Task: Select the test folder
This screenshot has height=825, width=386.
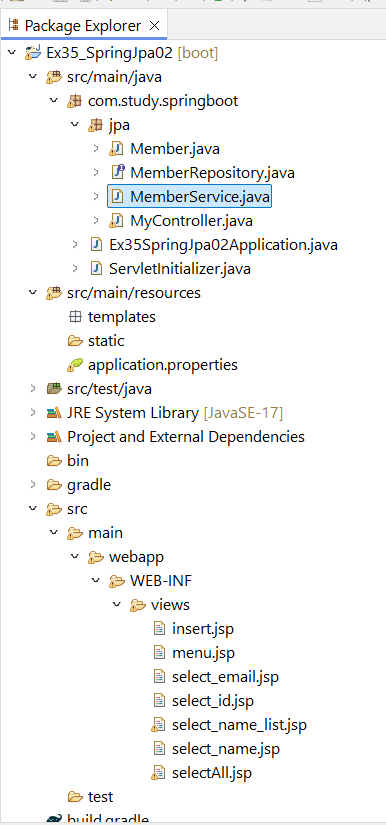Action: point(100,797)
